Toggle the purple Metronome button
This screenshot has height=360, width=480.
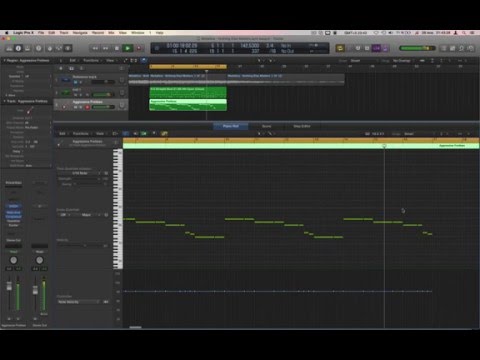(385, 48)
